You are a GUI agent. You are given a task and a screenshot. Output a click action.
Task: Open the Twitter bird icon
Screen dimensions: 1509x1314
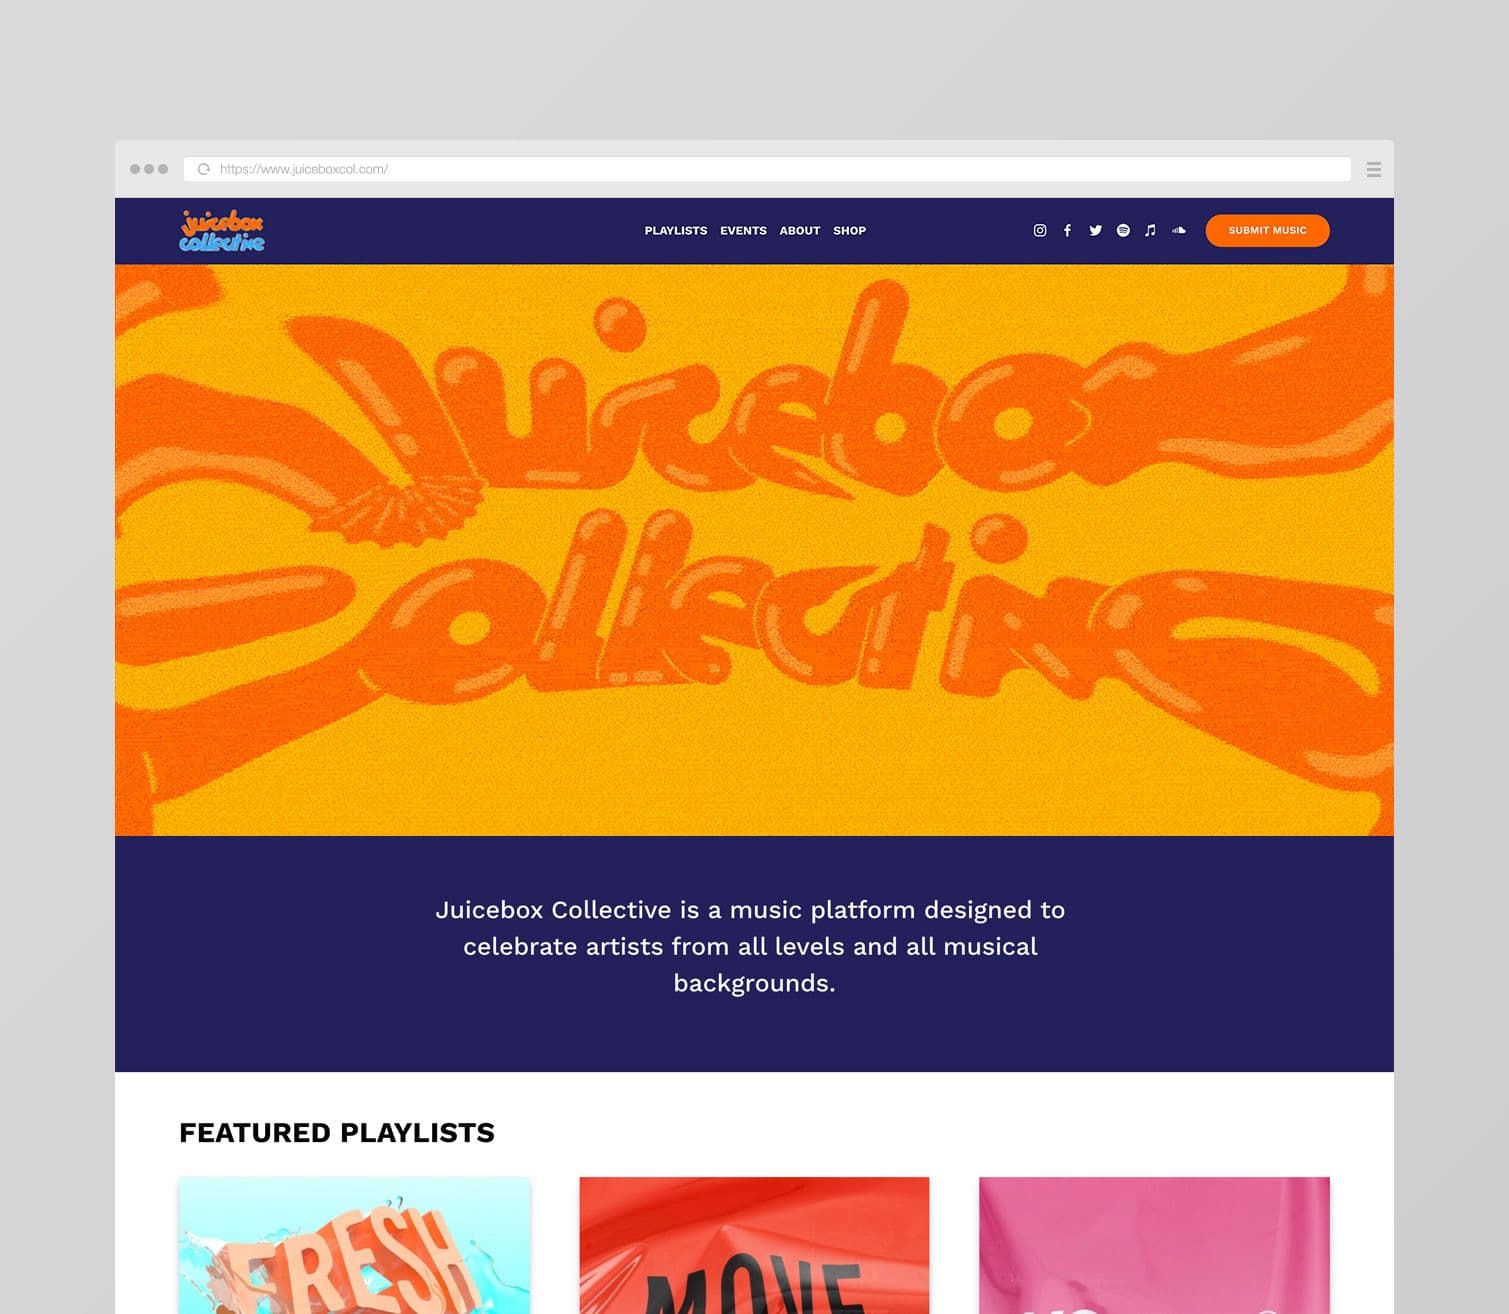coord(1095,230)
